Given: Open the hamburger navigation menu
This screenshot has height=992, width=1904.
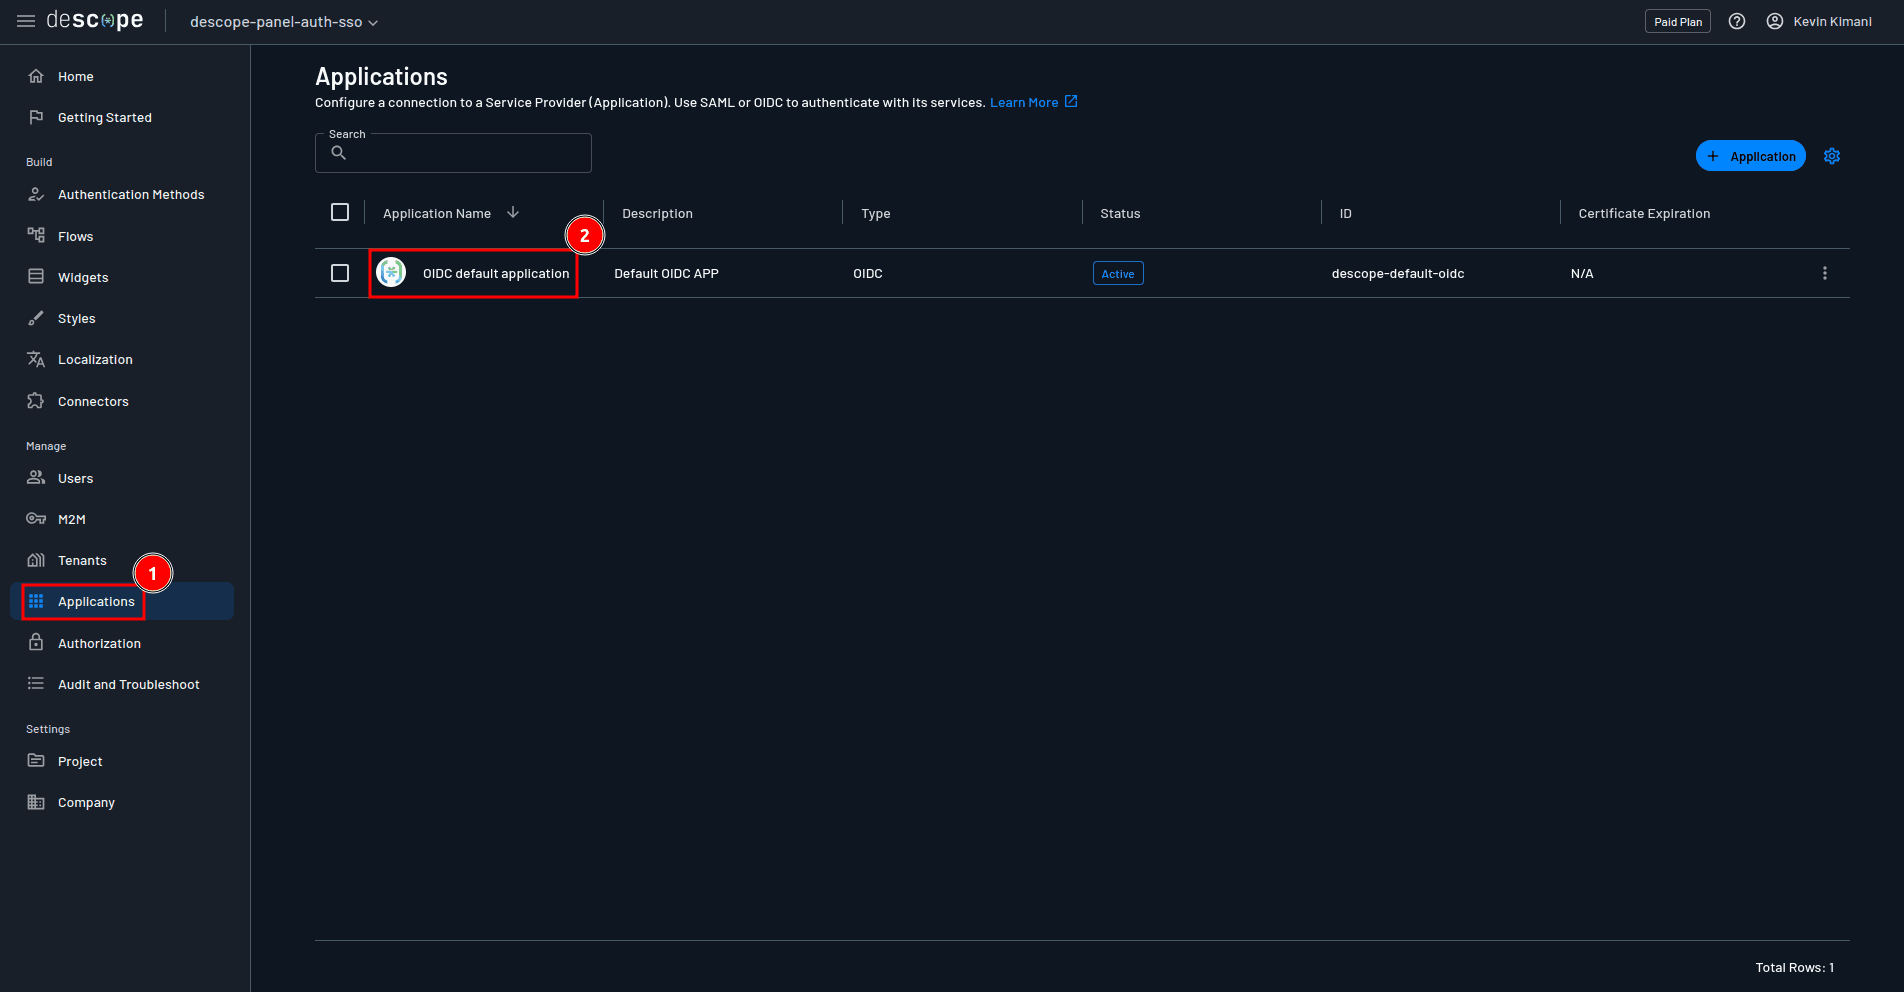Looking at the screenshot, I should point(25,21).
